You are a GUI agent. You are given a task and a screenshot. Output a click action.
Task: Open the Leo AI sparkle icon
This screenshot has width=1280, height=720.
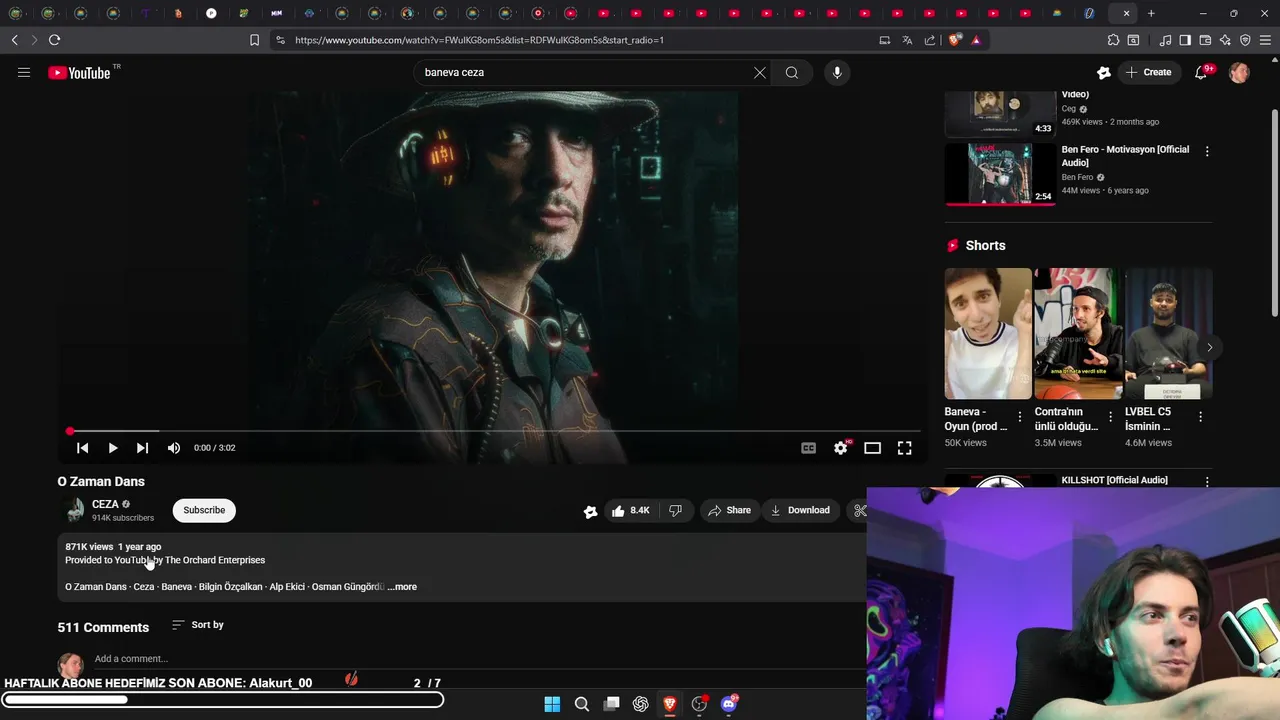(x=1225, y=40)
